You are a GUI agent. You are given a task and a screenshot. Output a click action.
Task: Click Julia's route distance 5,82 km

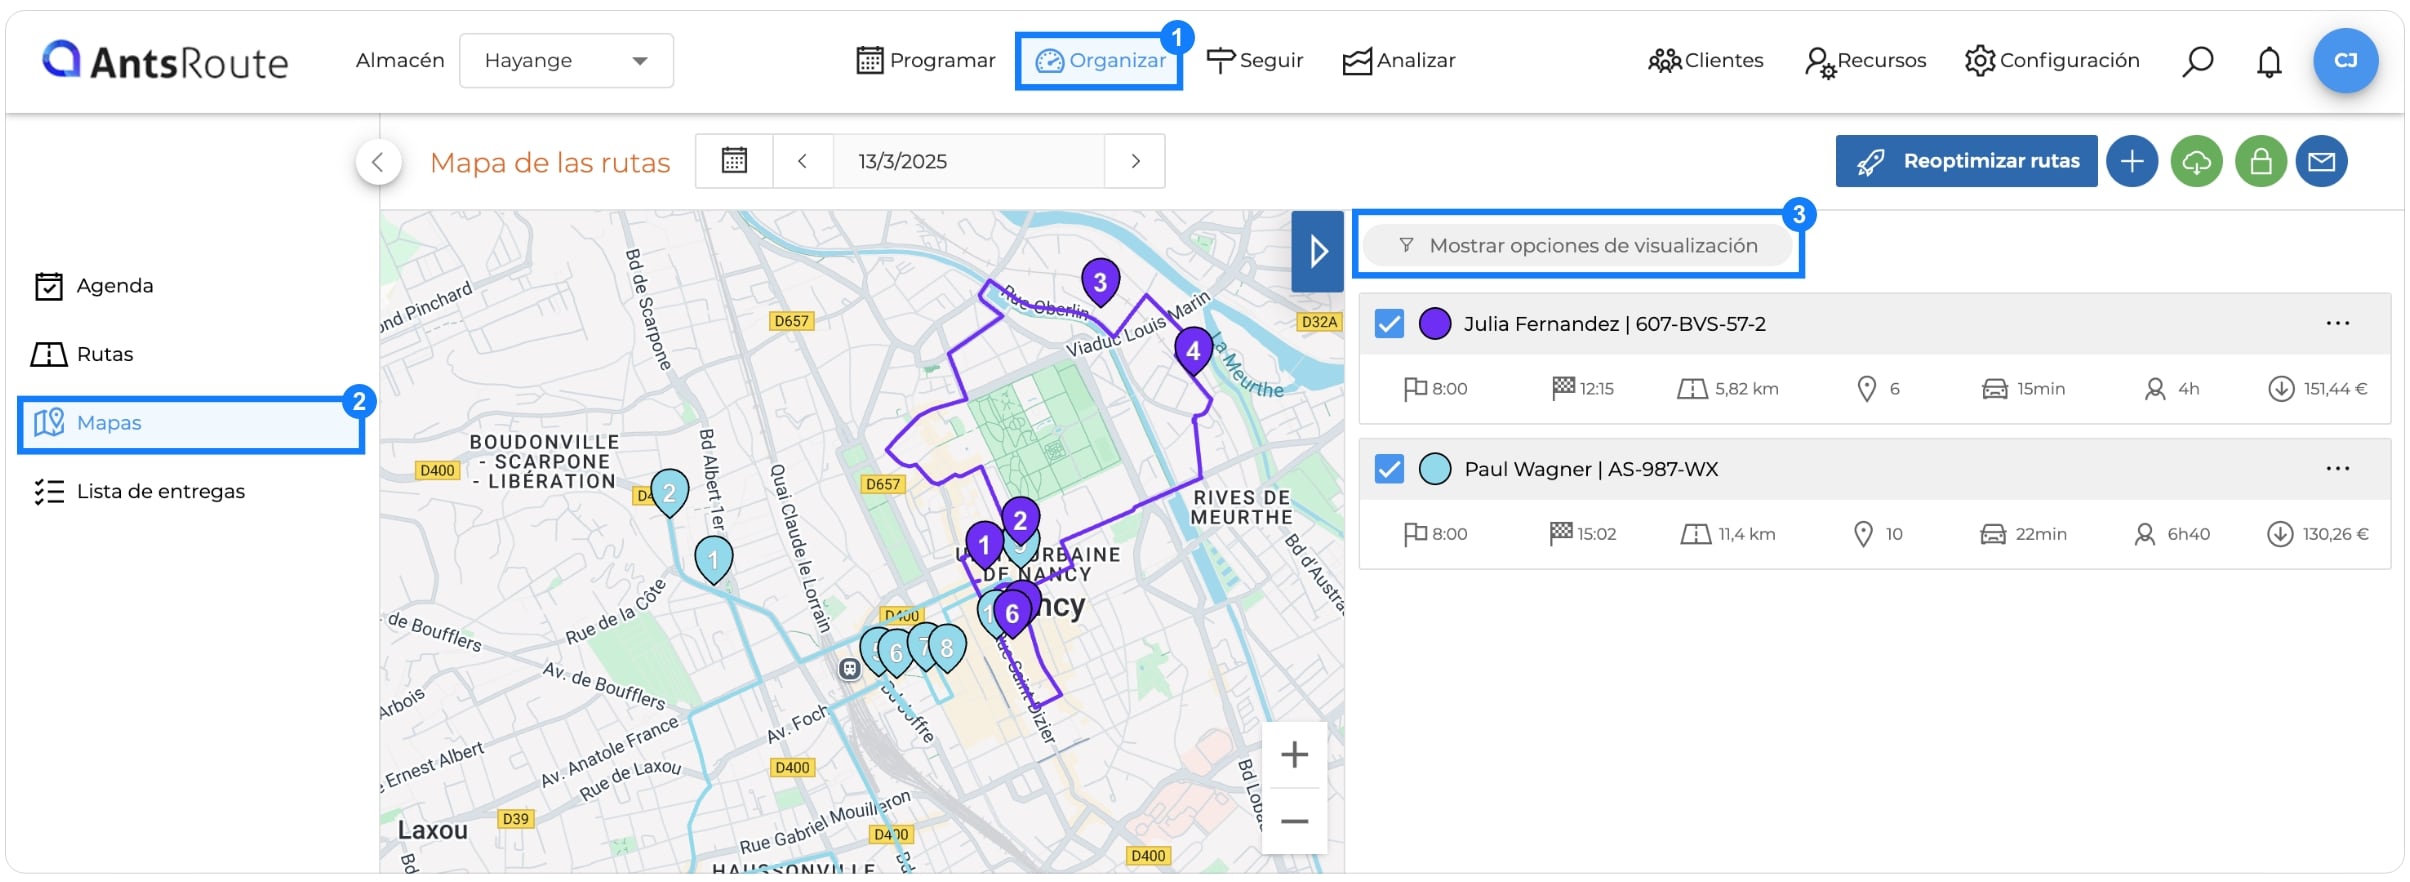1728,389
